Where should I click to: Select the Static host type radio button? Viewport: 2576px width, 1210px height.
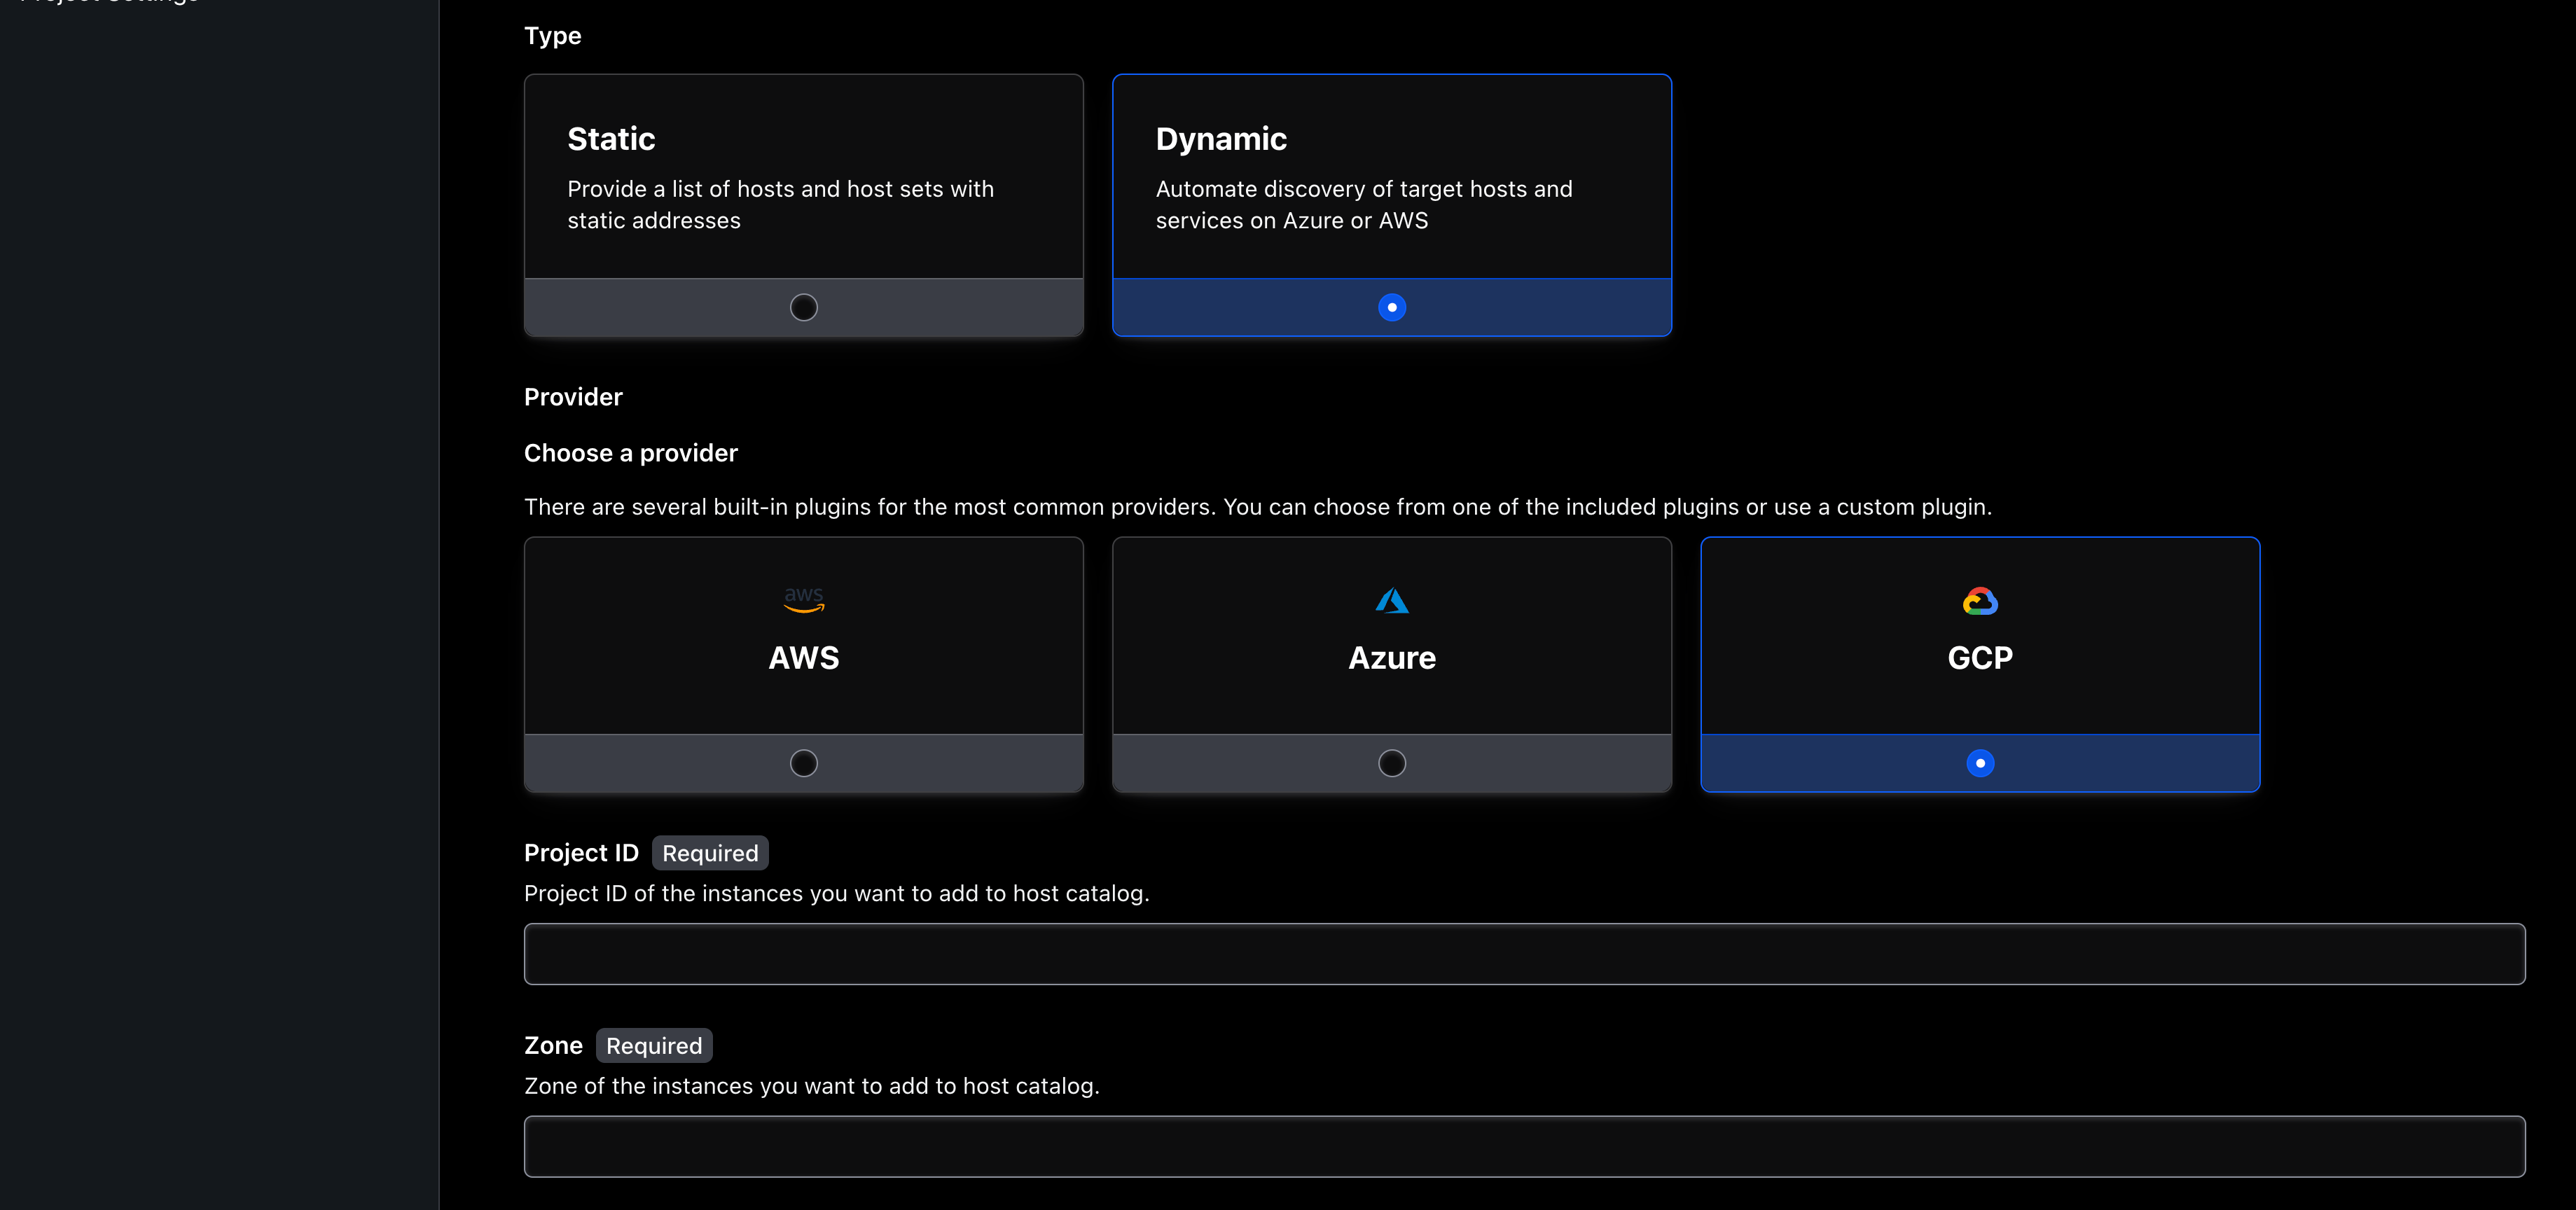[x=803, y=307]
